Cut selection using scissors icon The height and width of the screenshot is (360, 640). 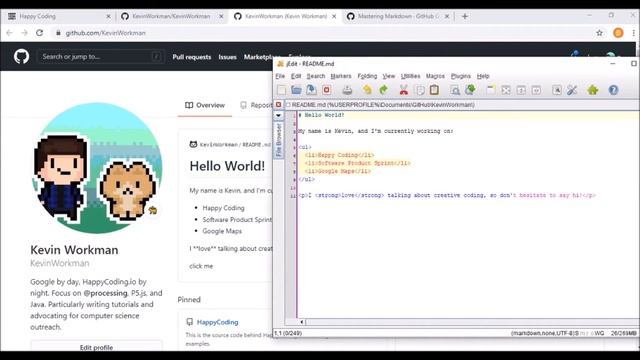tap(404, 90)
